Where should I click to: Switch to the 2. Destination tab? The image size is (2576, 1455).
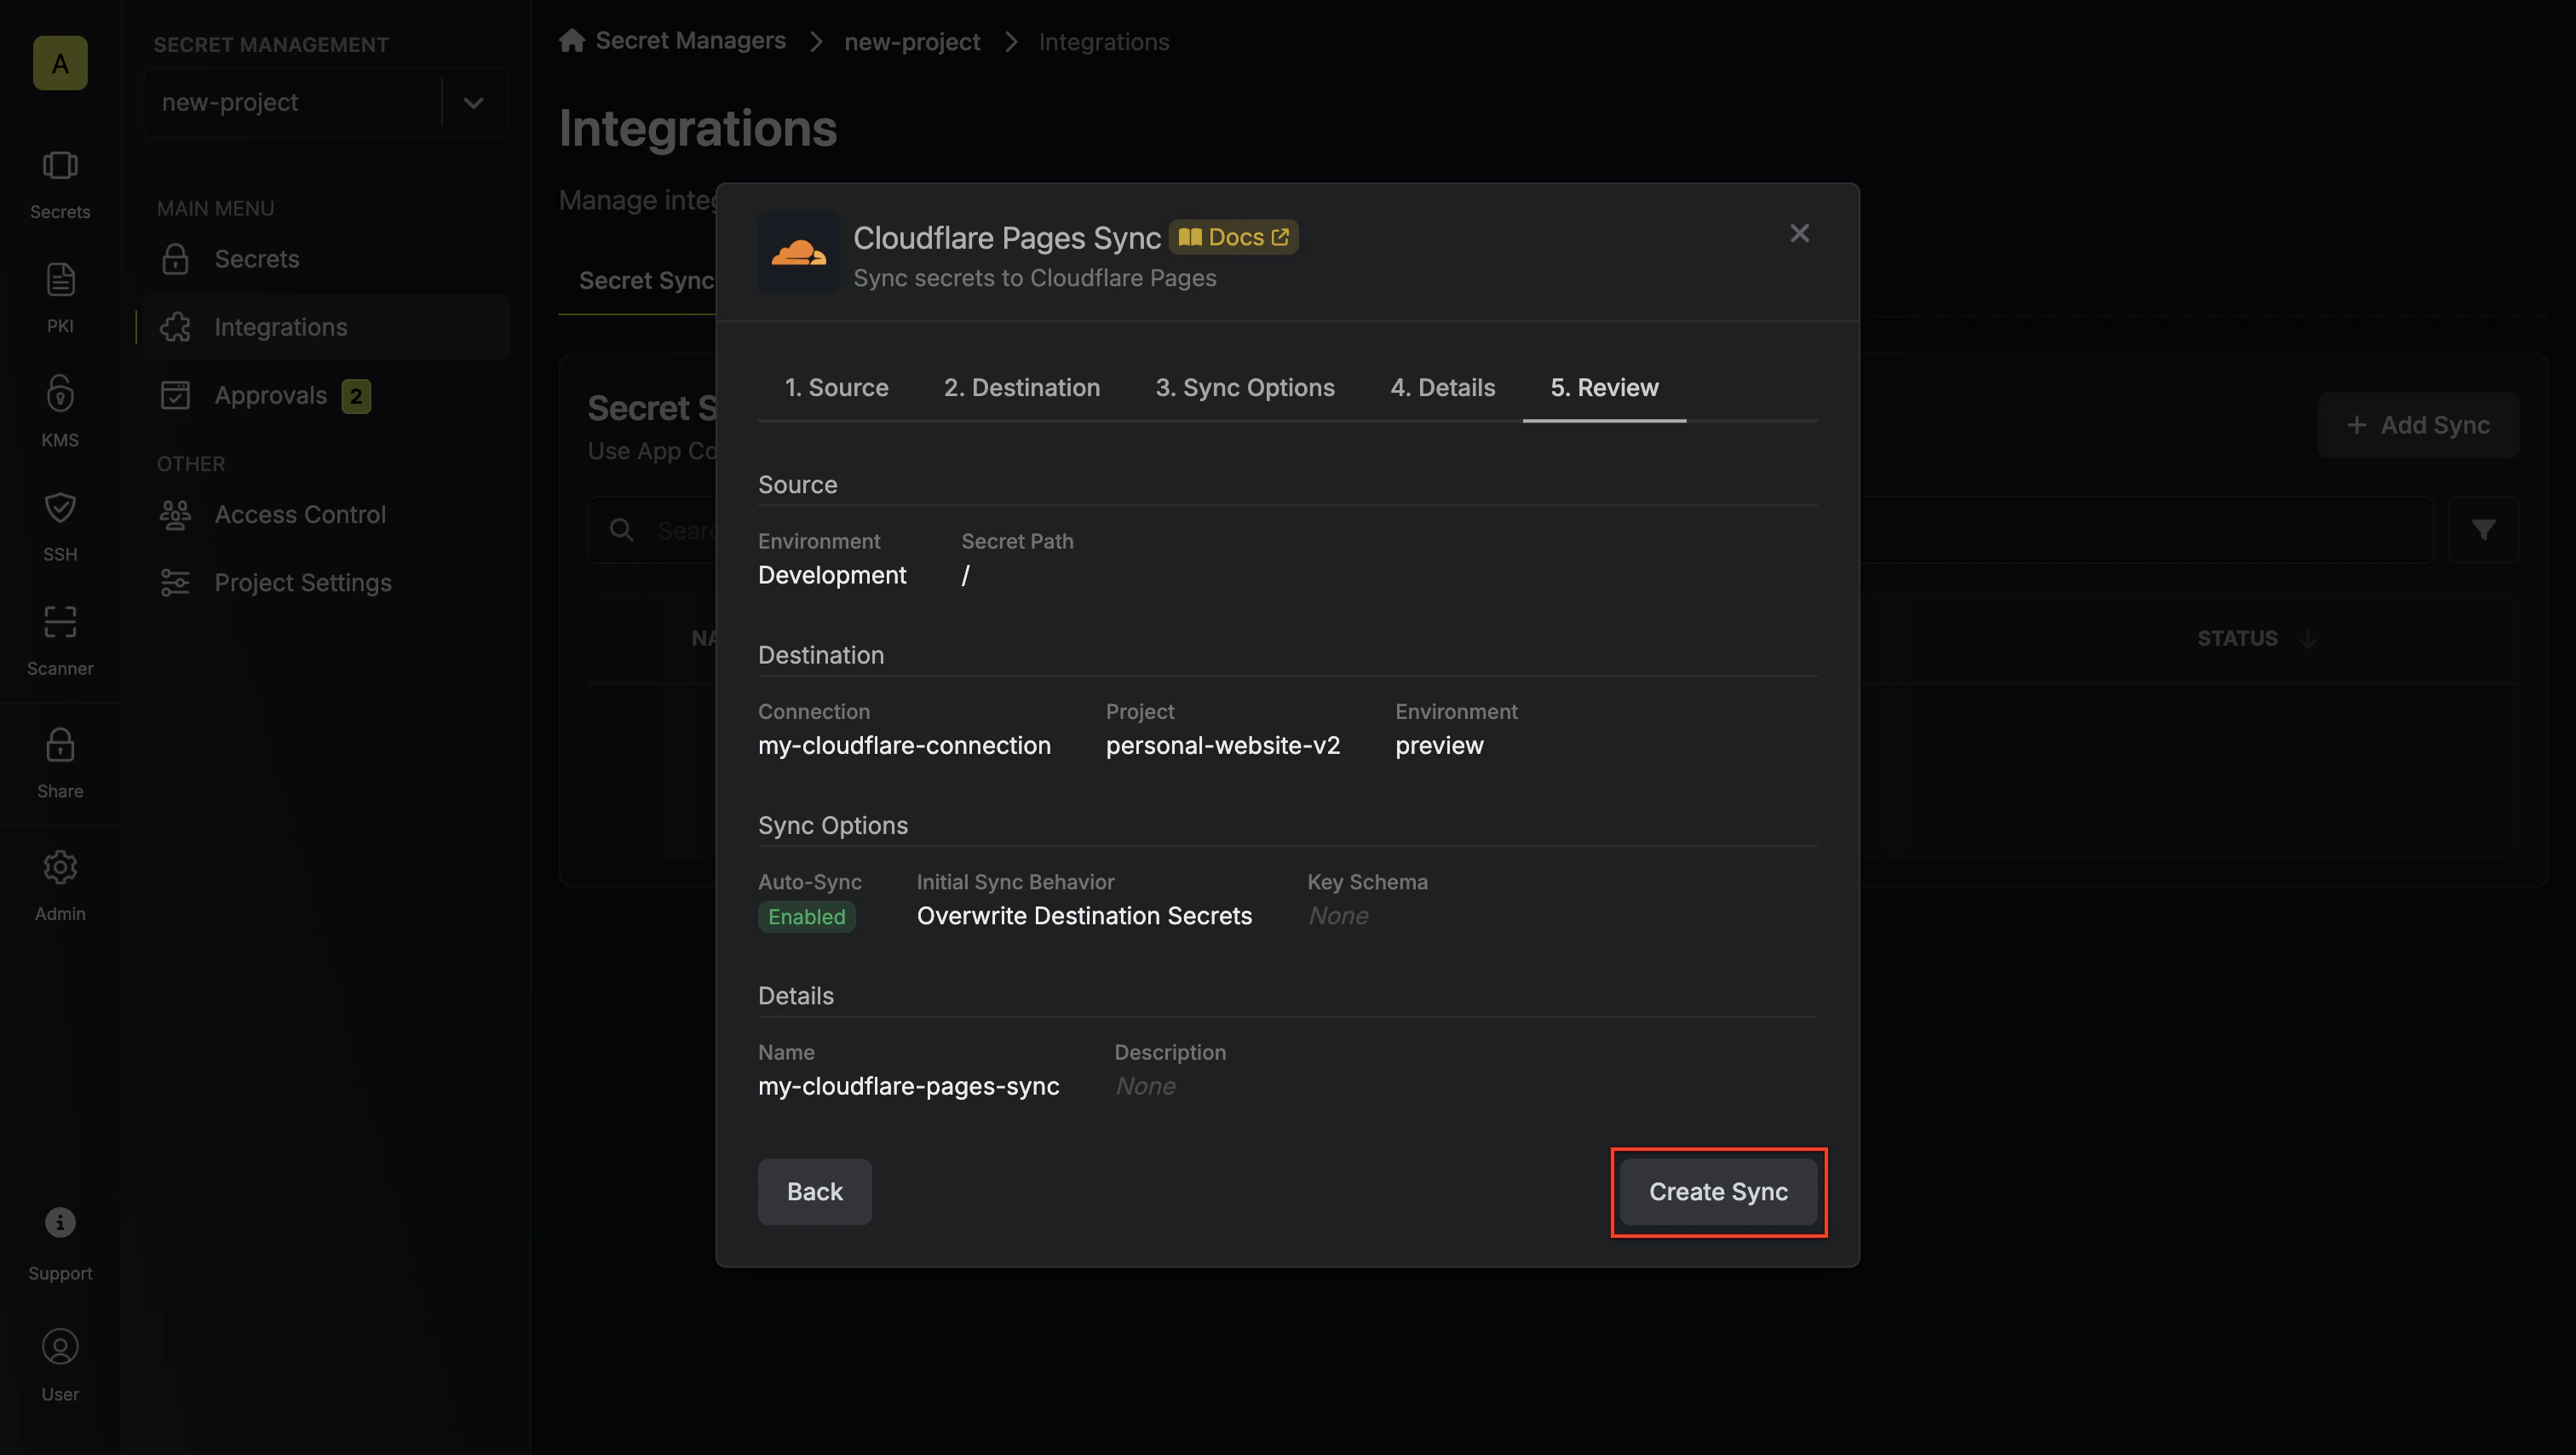click(x=1021, y=387)
